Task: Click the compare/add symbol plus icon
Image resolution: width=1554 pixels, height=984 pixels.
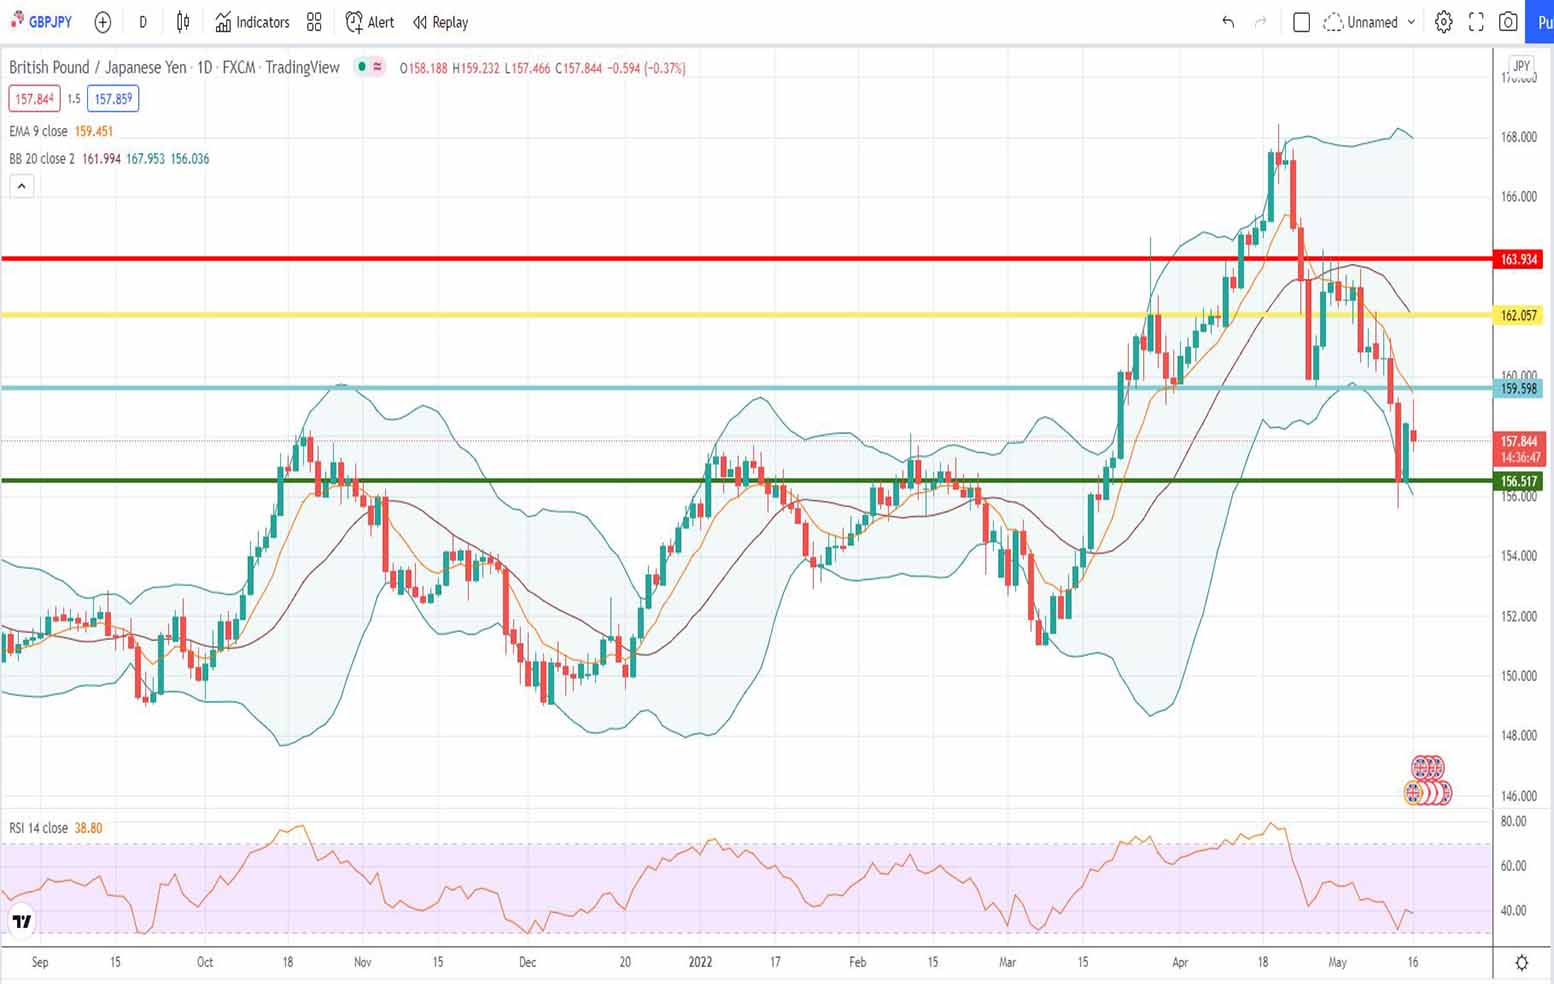Action: 102,22
